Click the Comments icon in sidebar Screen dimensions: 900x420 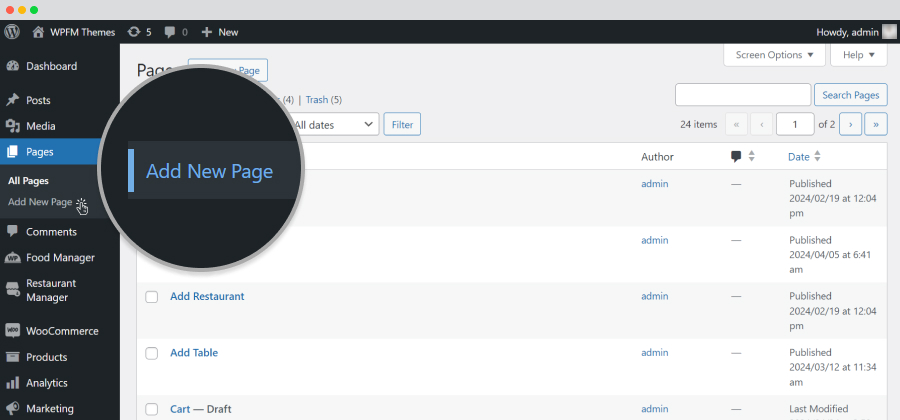pos(13,232)
